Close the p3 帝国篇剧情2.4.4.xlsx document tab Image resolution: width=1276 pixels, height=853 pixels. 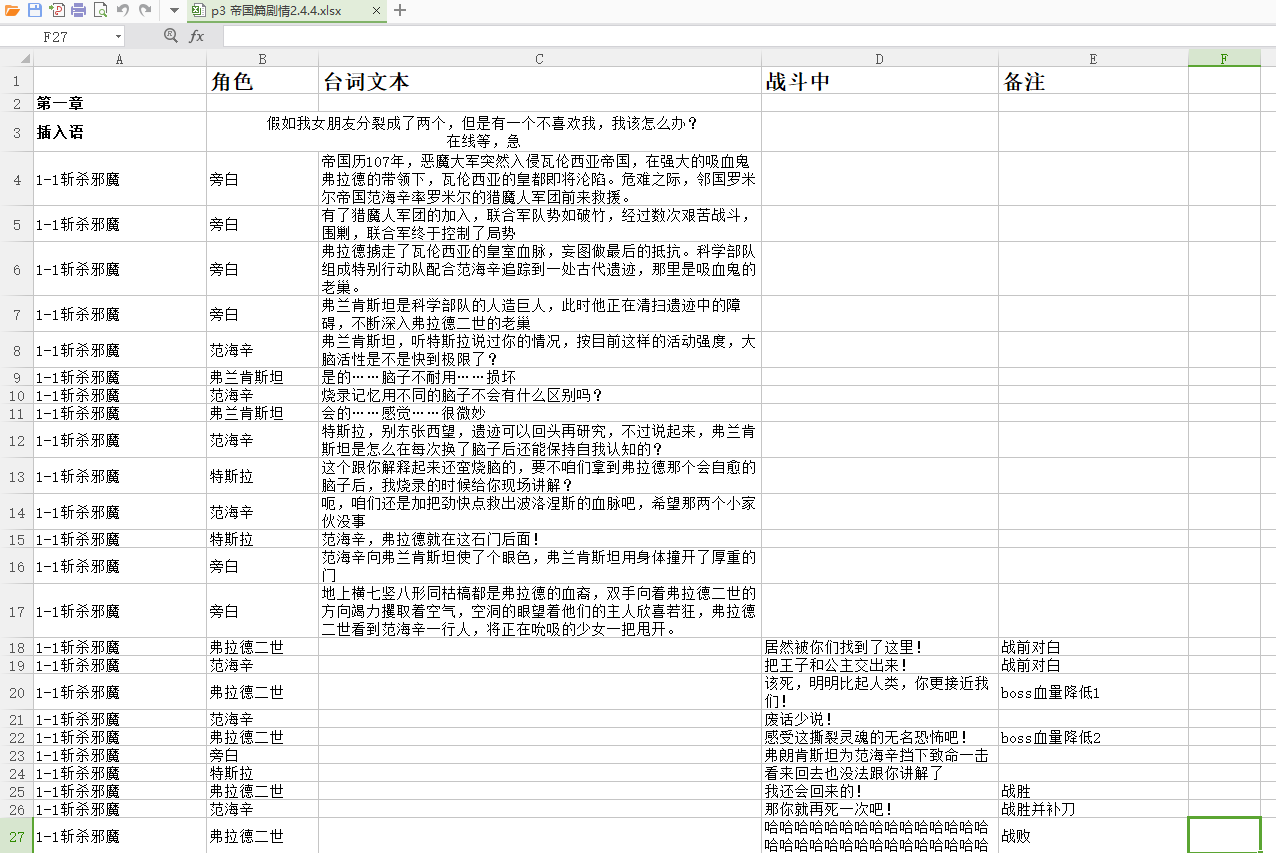(376, 11)
